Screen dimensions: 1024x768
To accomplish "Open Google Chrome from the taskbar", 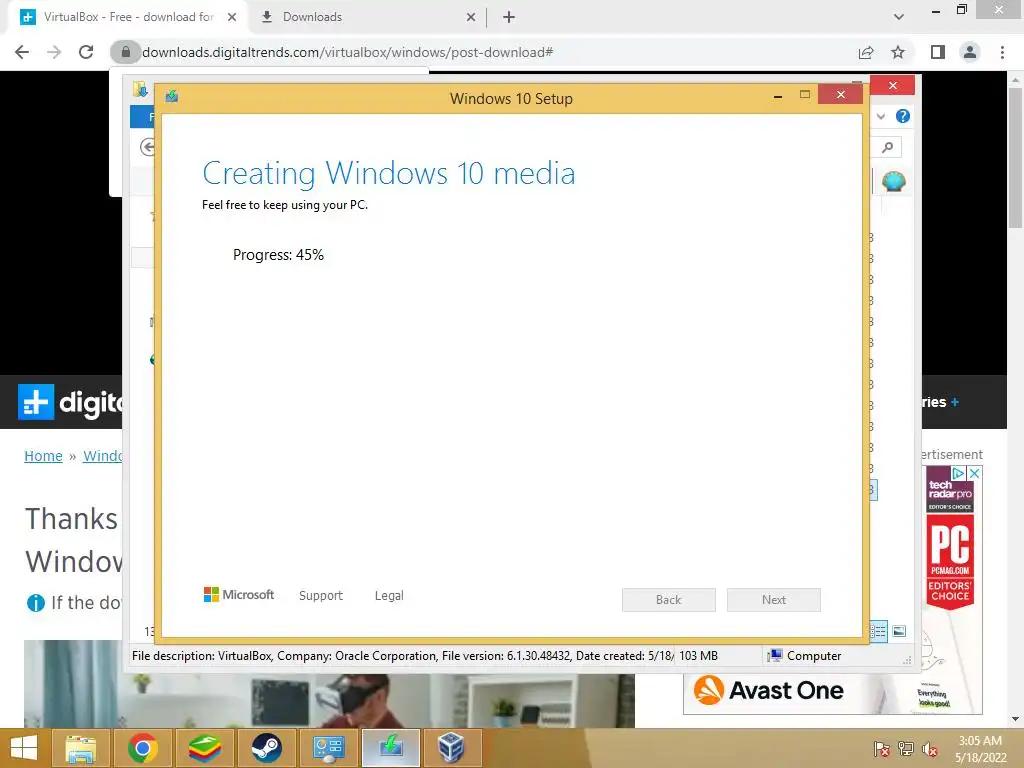I will pyautogui.click(x=142, y=748).
